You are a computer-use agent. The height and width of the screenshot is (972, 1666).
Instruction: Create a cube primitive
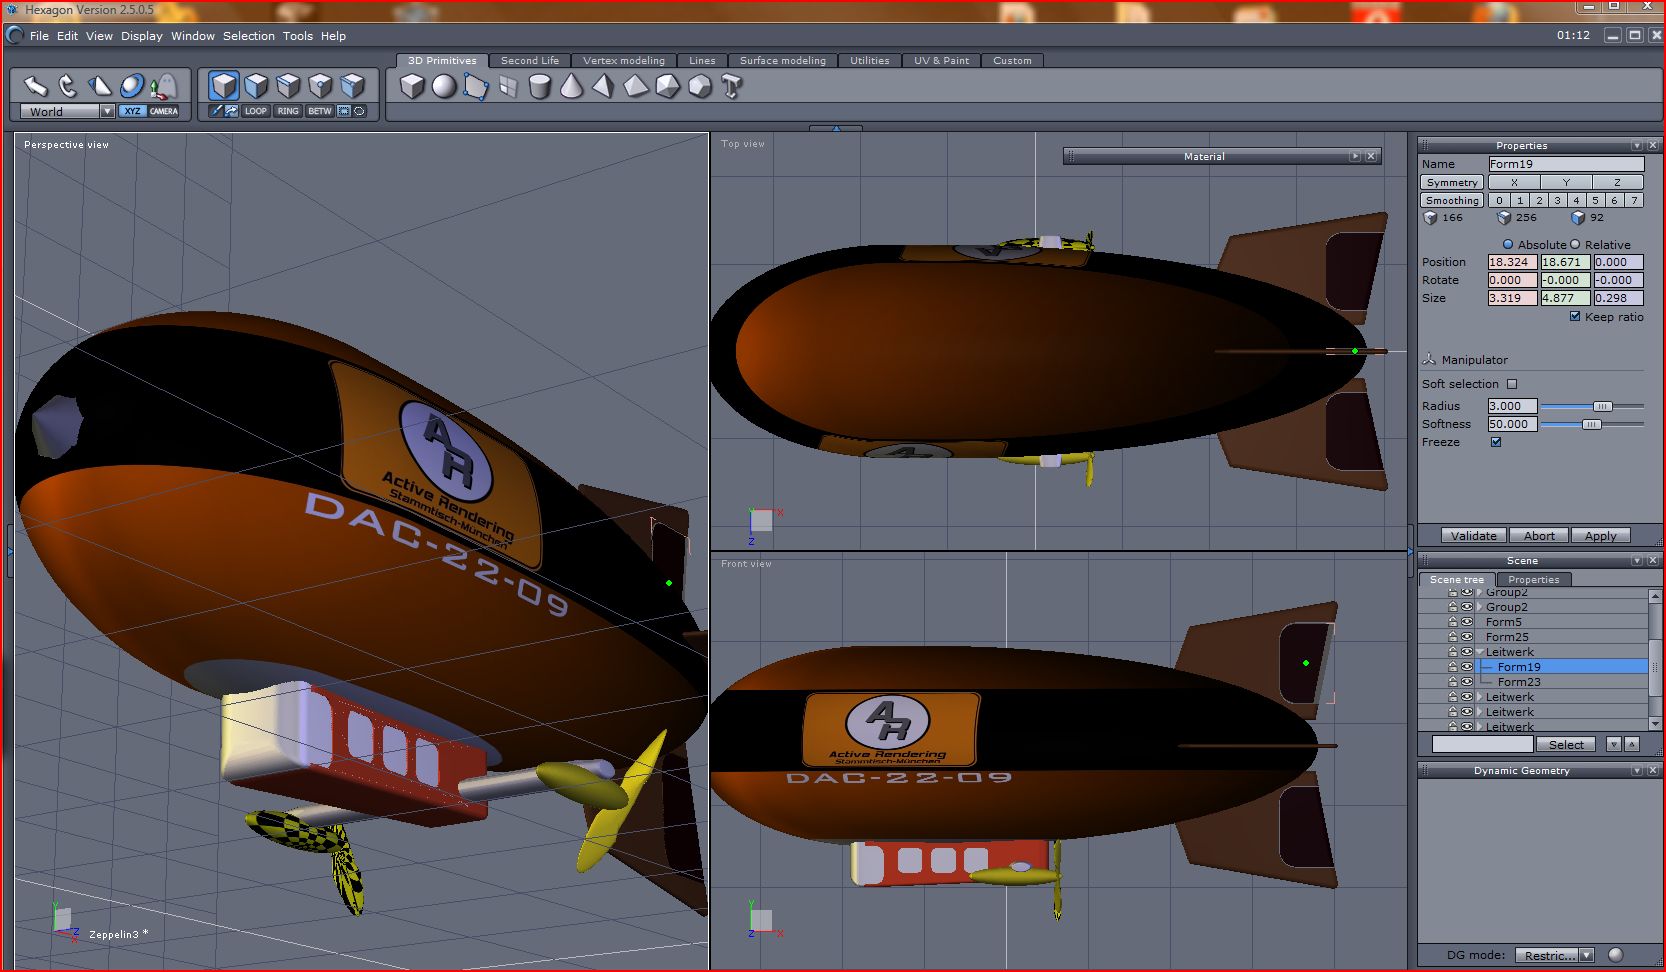[x=412, y=87]
